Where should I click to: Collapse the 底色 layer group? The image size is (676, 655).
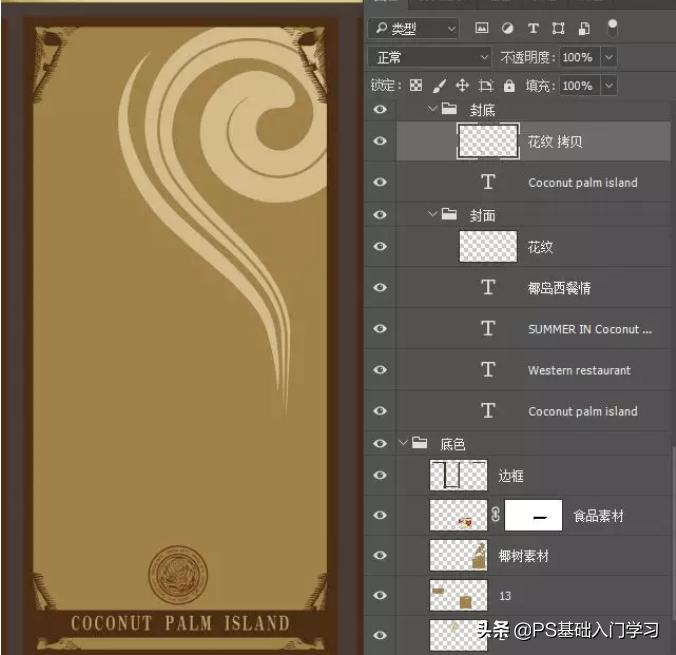click(x=403, y=443)
